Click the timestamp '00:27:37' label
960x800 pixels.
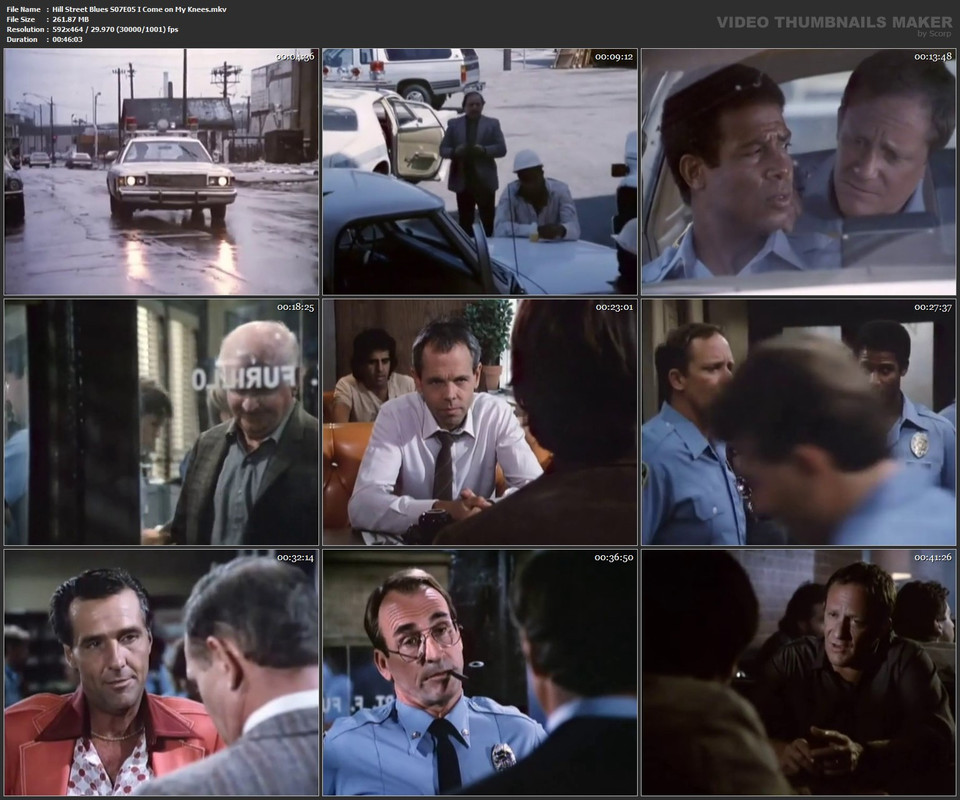click(933, 307)
